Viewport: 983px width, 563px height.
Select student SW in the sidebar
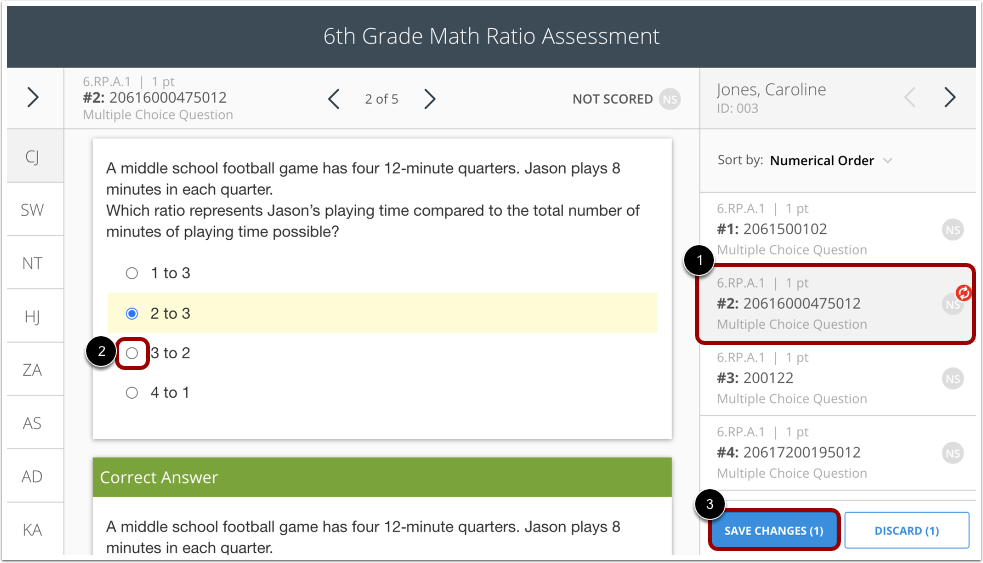click(x=33, y=210)
